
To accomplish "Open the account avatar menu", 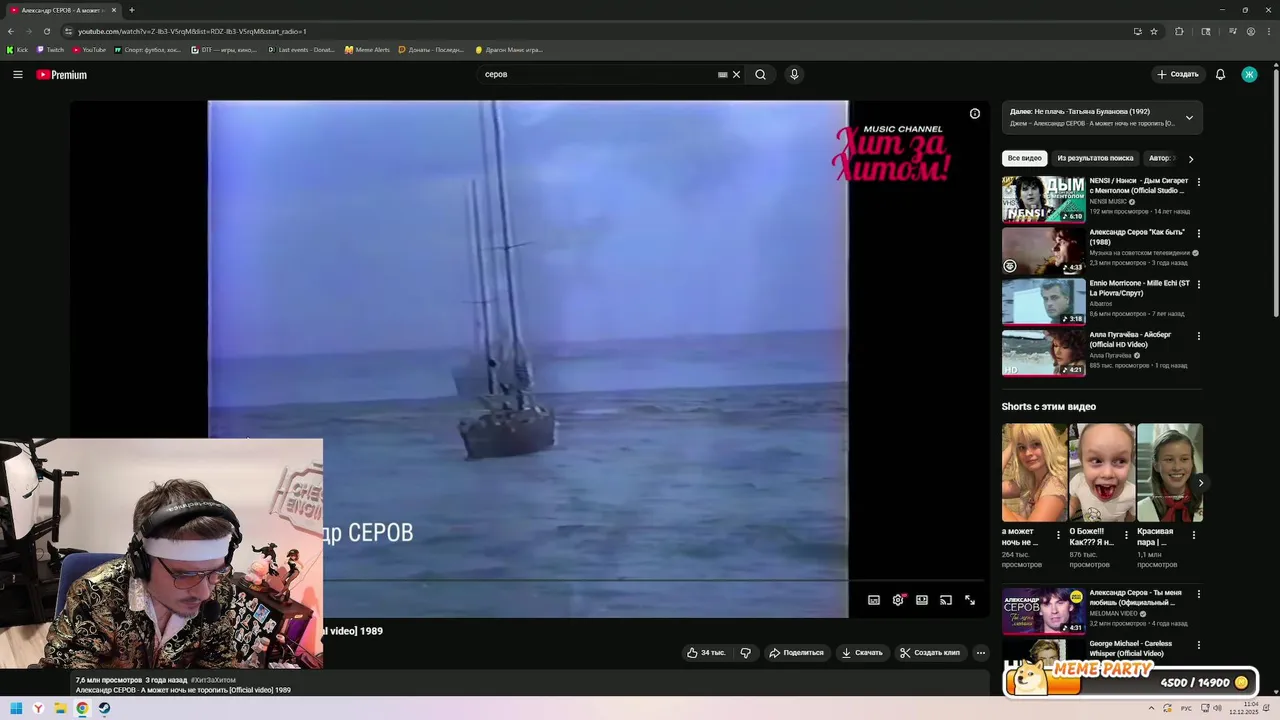I will coord(1249,74).
